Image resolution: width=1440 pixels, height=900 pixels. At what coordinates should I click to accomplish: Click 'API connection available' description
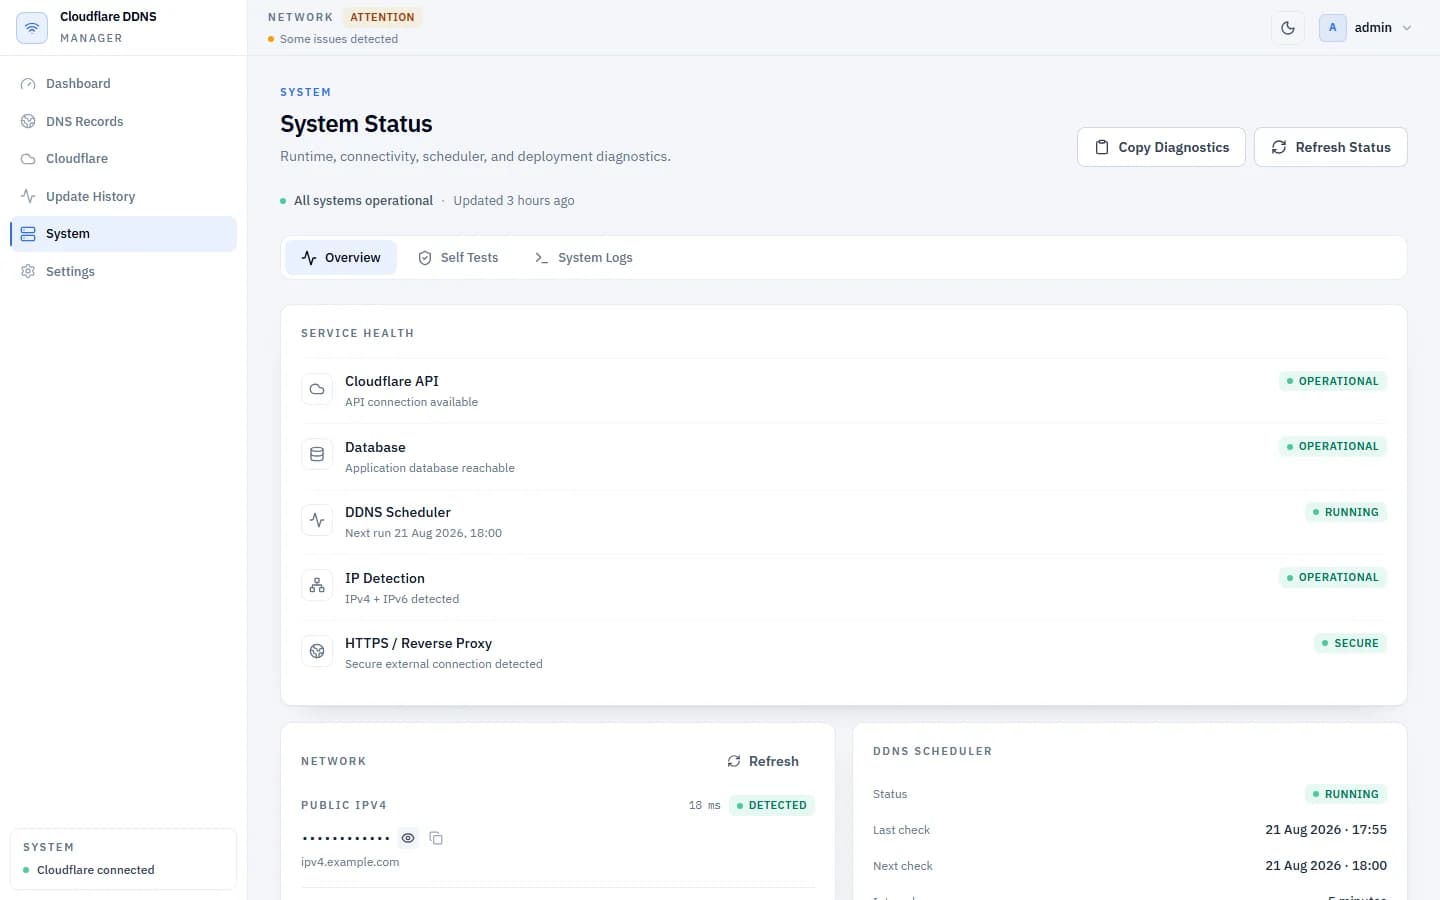(411, 402)
